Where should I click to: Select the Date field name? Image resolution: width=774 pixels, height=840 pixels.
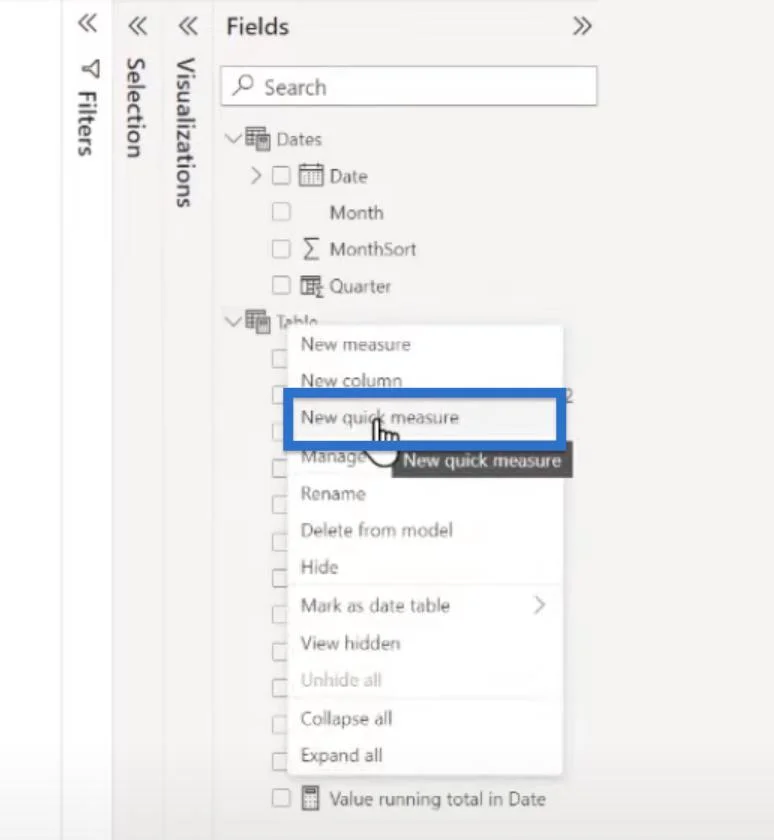(x=349, y=176)
